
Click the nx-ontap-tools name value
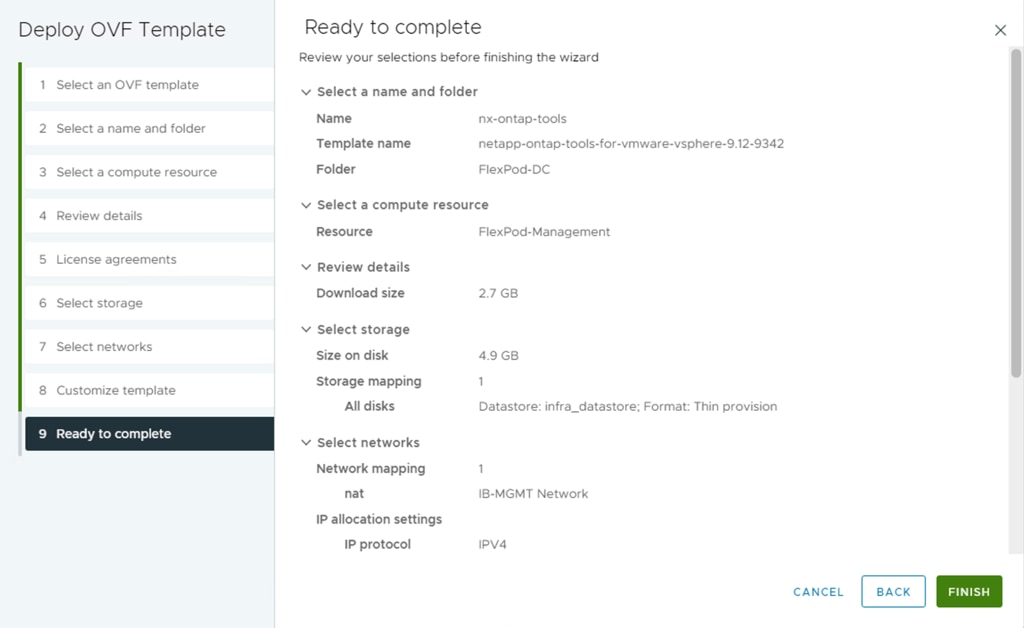tap(522, 118)
